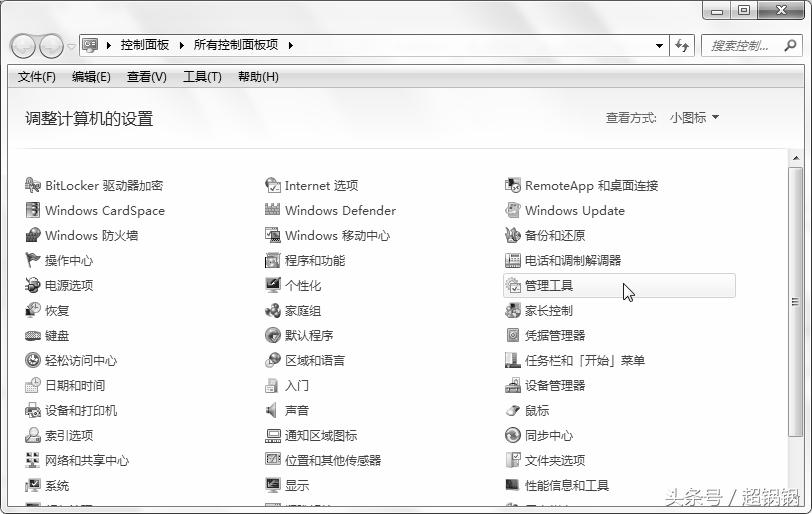812x514 pixels.
Task: Open the recent pages dropdown beside Forward
Action: [71, 46]
